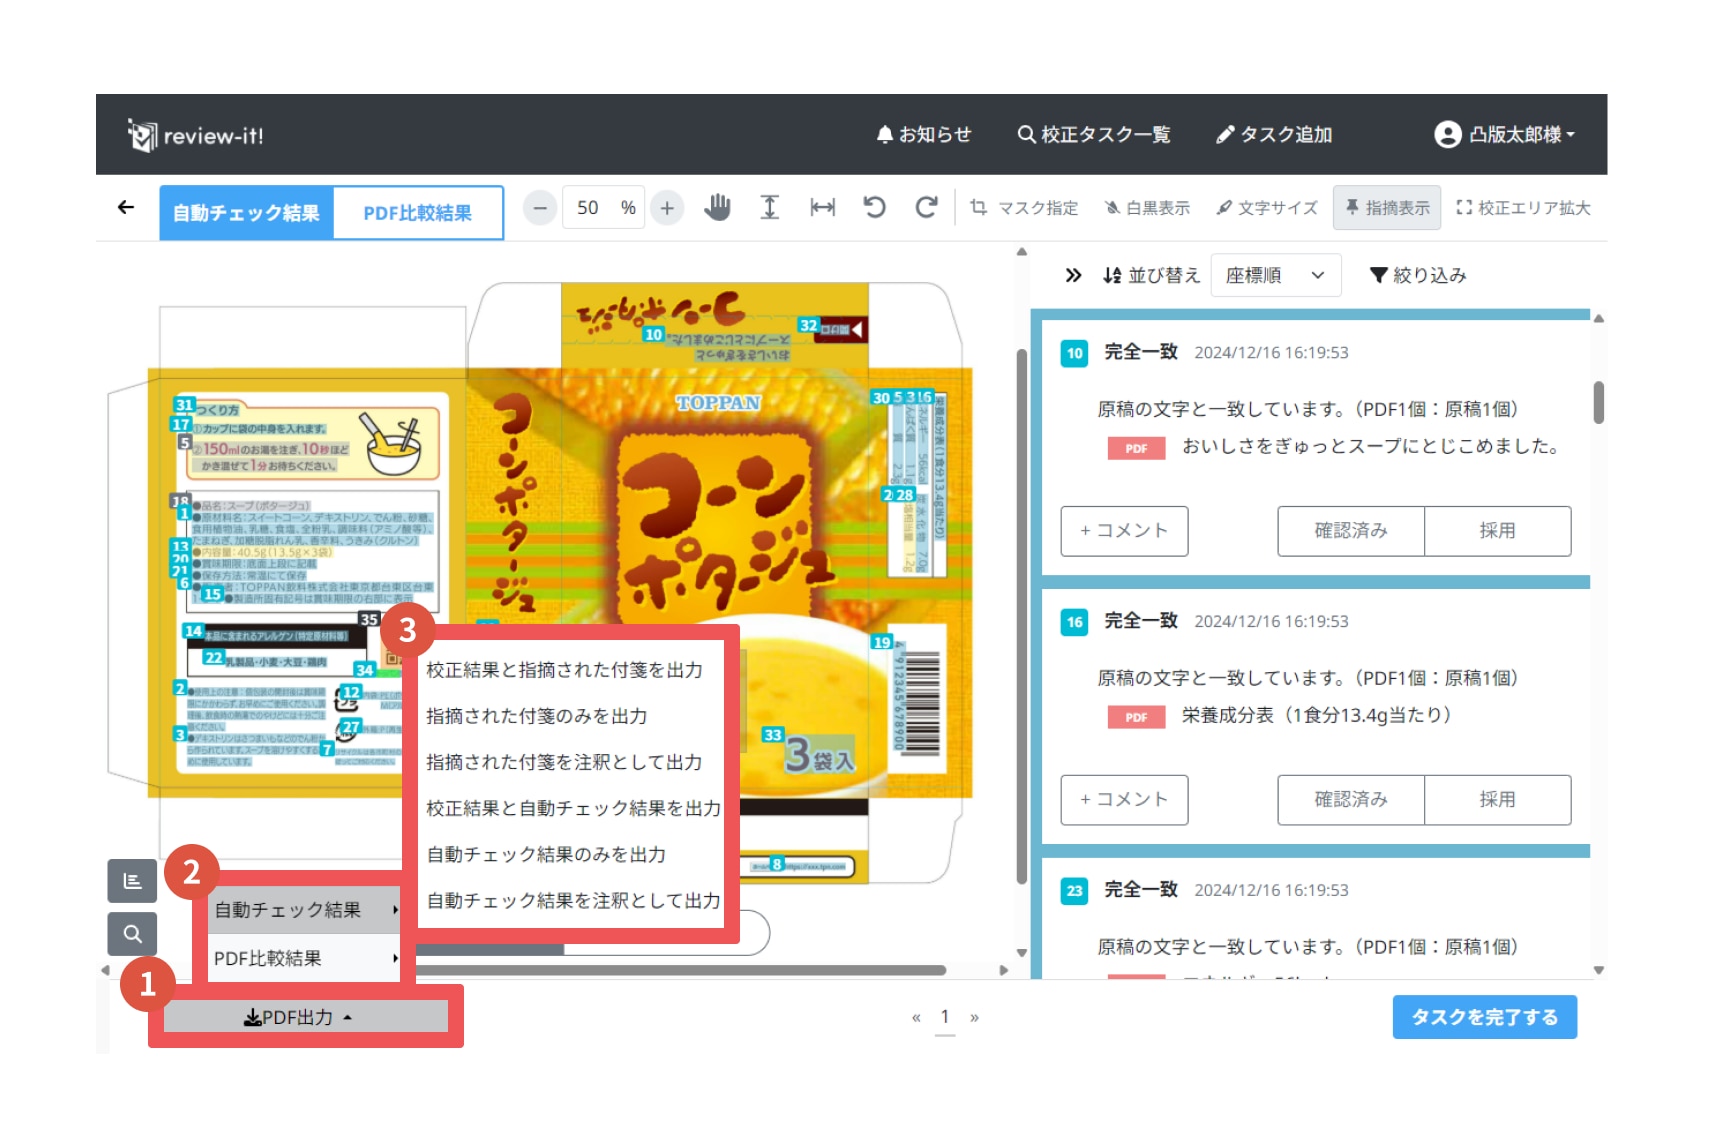The height and width of the screenshot is (1146, 1720).
Task: Click the magnifier search icon at left
Action: [132, 934]
